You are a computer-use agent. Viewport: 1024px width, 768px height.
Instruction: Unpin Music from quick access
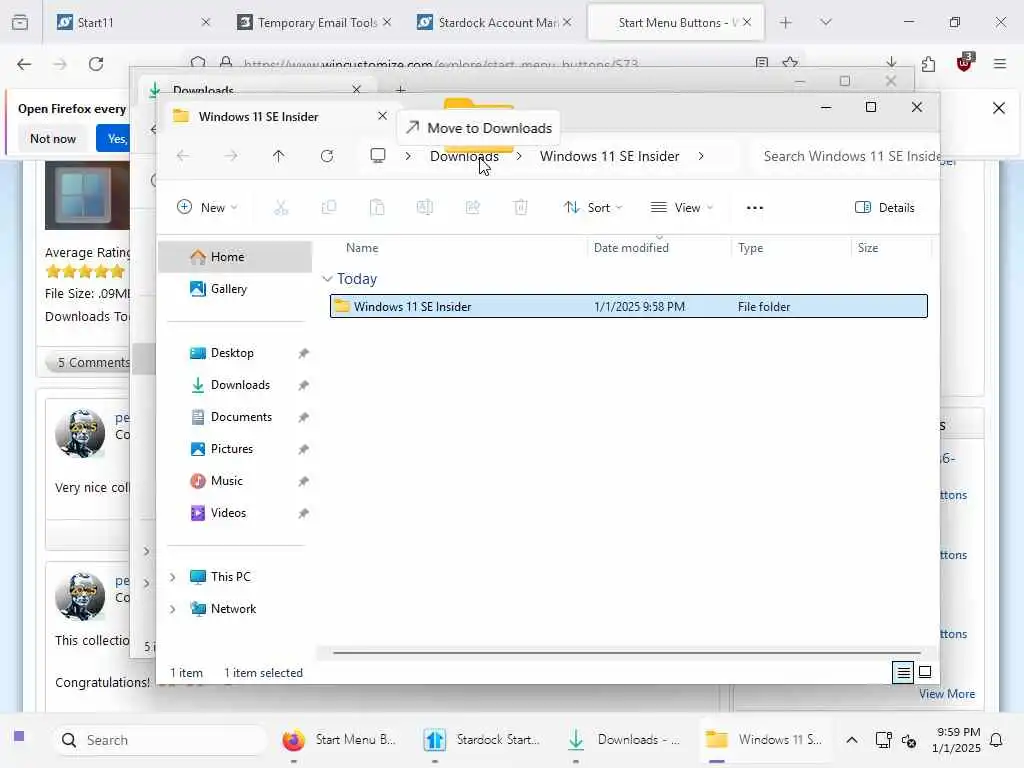(303, 481)
